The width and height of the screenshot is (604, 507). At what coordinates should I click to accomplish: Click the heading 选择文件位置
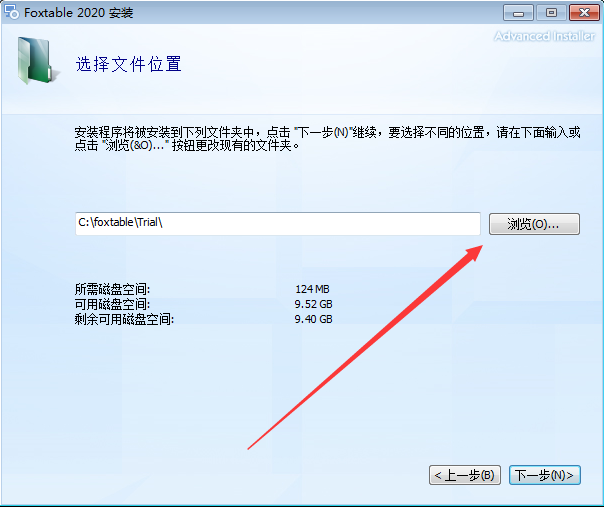pyautogui.click(x=128, y=64)
